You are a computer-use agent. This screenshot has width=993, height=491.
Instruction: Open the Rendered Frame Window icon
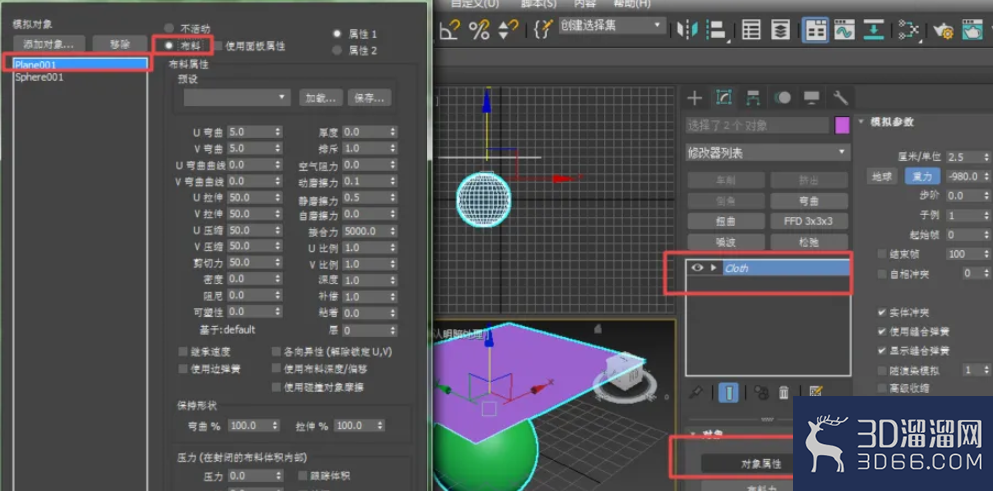tap(972, 30)
